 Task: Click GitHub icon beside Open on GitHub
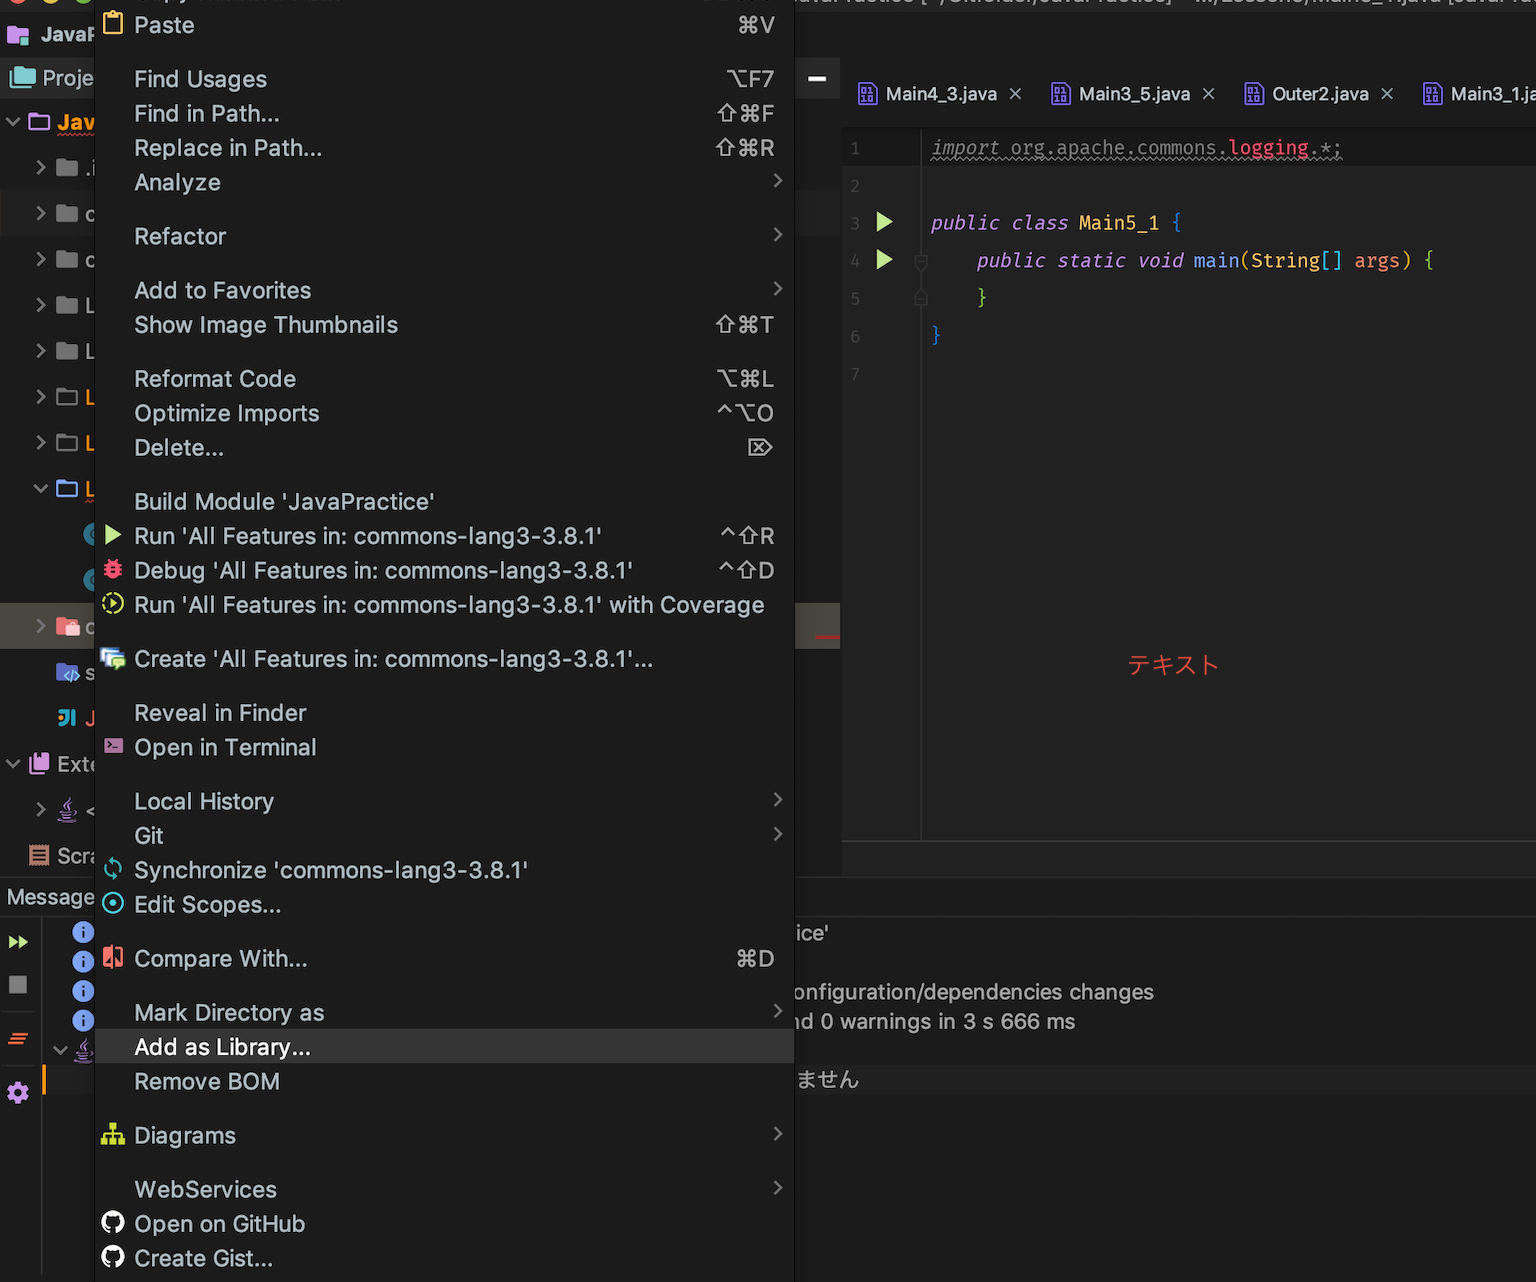pyautogui.click(x=113, y=1223)
